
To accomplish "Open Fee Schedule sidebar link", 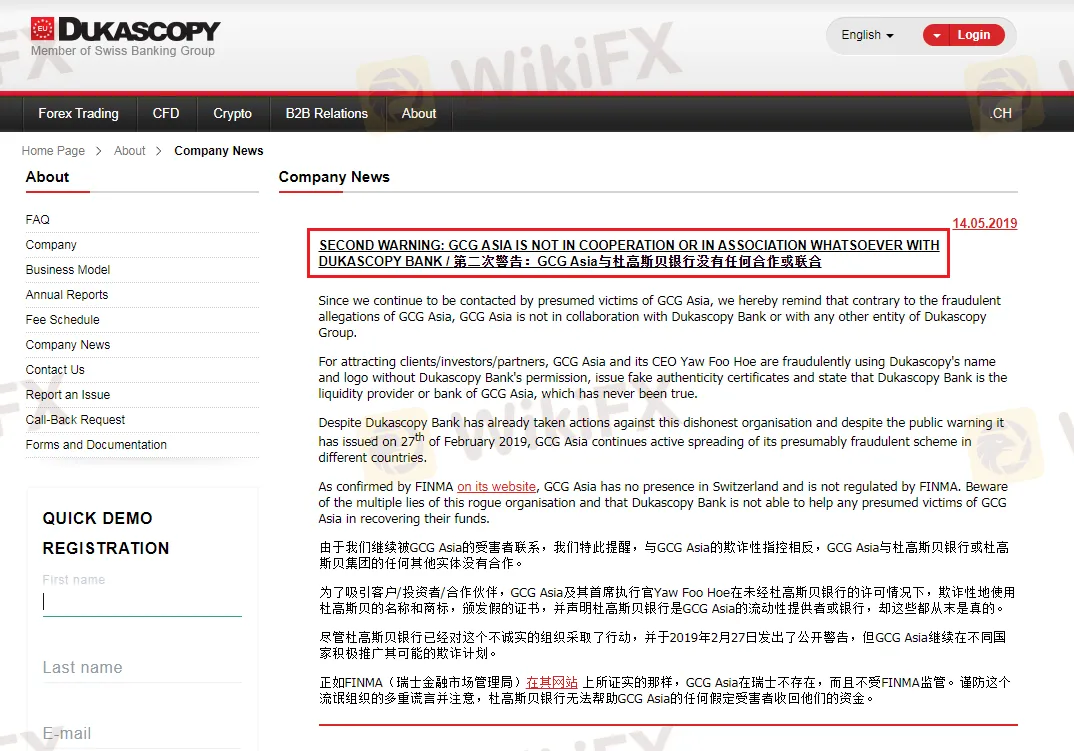I will point(62,320).
